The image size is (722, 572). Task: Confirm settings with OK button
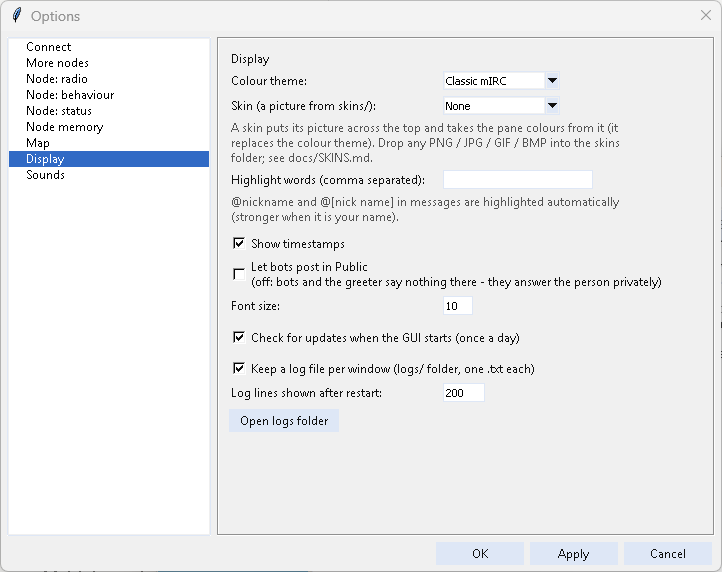480,554
